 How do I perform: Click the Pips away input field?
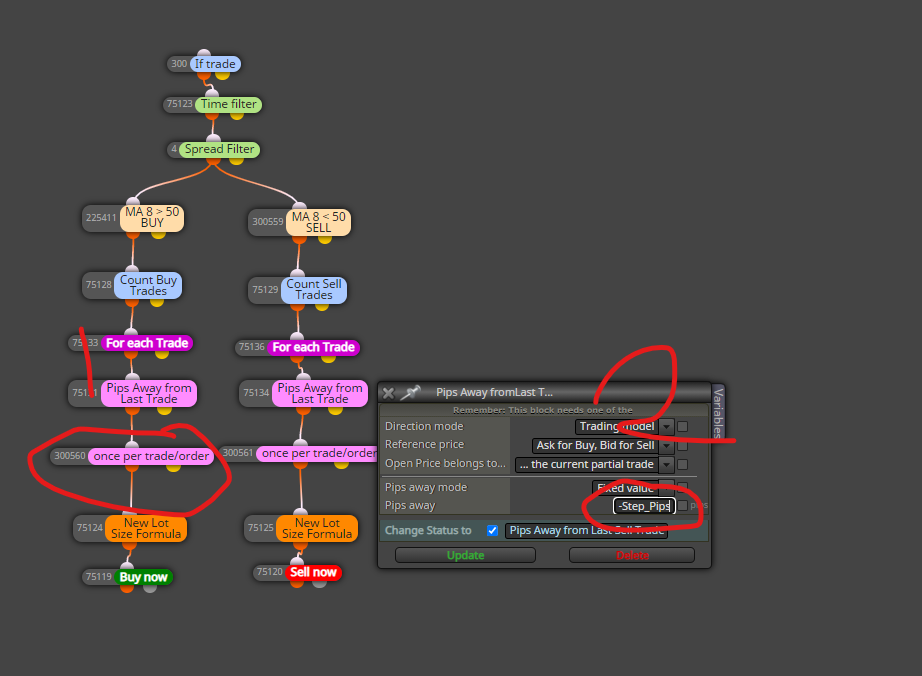[x=644, y=506]
